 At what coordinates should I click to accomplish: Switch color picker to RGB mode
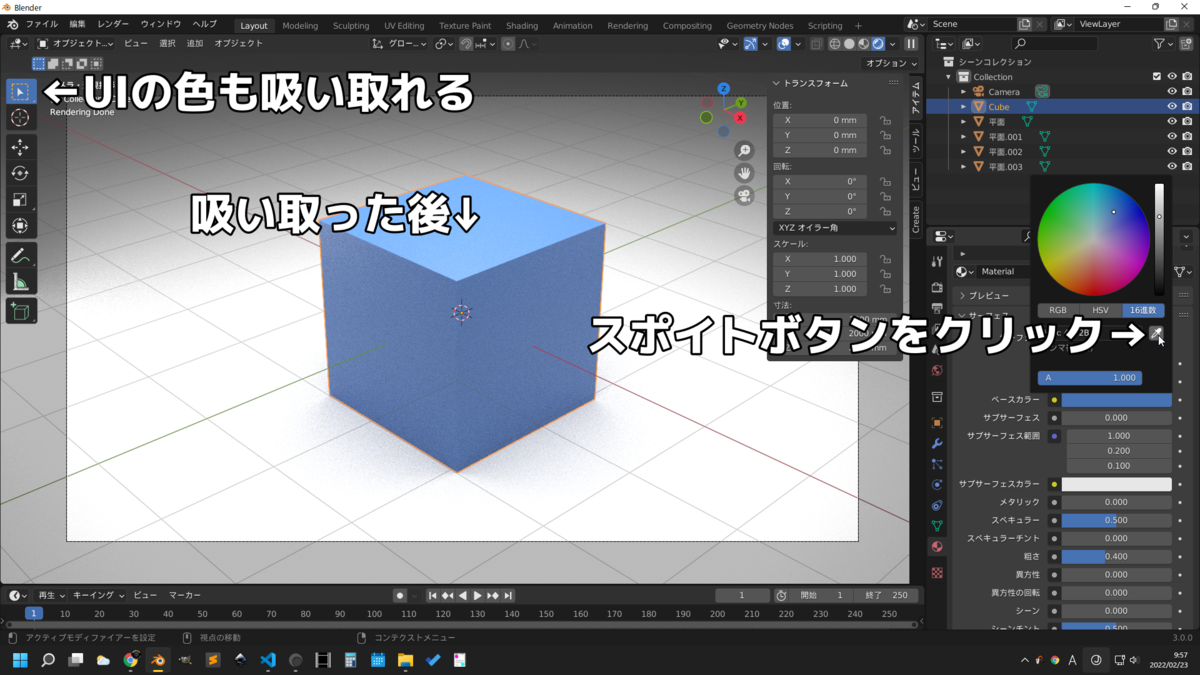pyautogui.click(x=1058, y=309)
